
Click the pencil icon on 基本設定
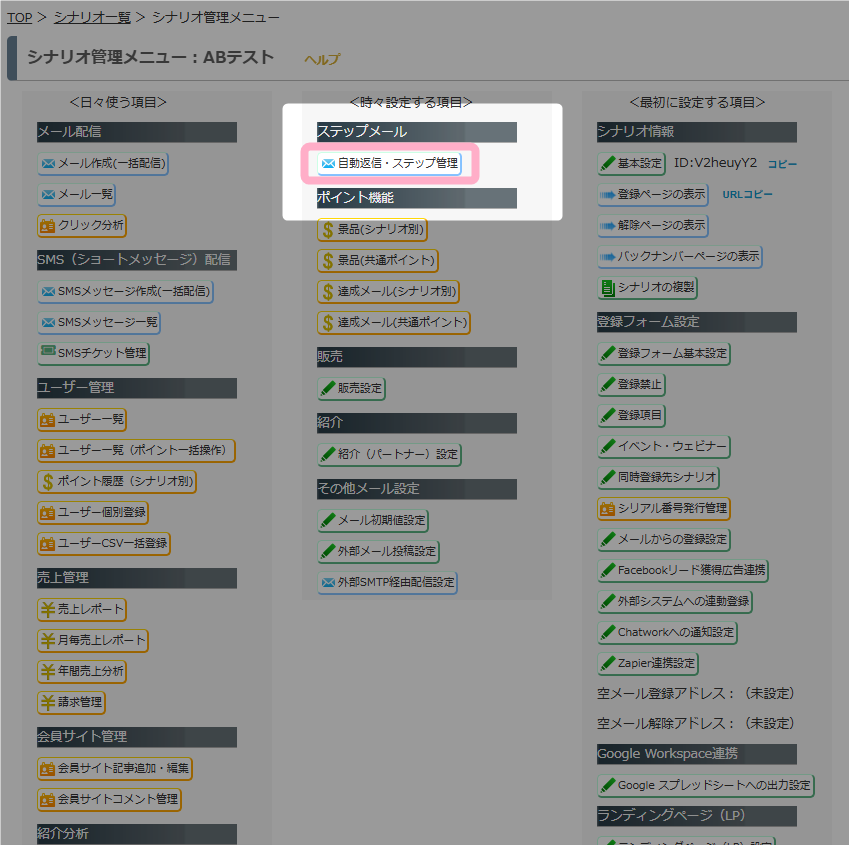click(608, 163)
